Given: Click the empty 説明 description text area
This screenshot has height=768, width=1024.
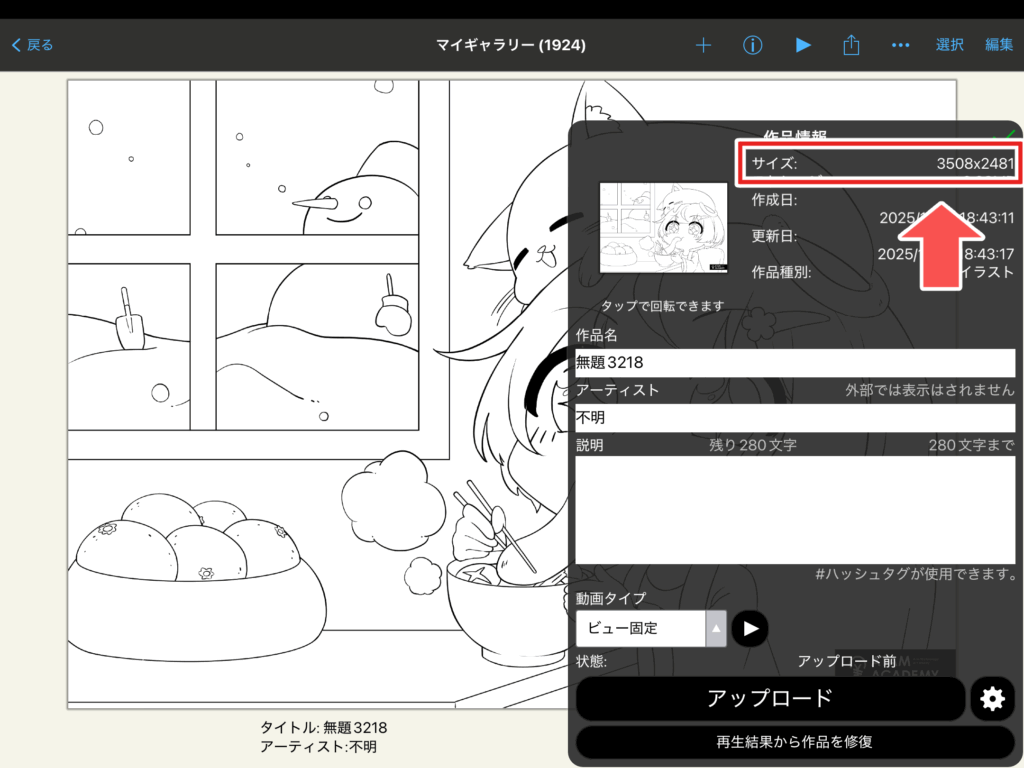Looking at the screenshot, I should point(795,510).
